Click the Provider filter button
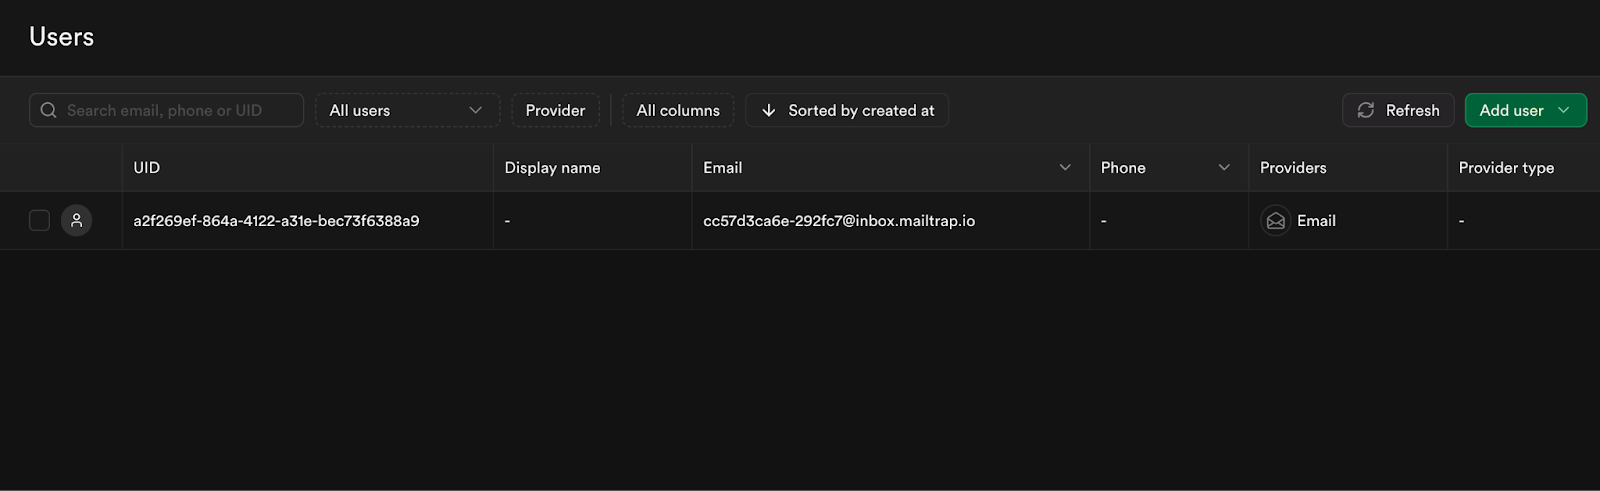This screenshot has width=1600, height=491. pyautogui.click(x=555, y=110)
